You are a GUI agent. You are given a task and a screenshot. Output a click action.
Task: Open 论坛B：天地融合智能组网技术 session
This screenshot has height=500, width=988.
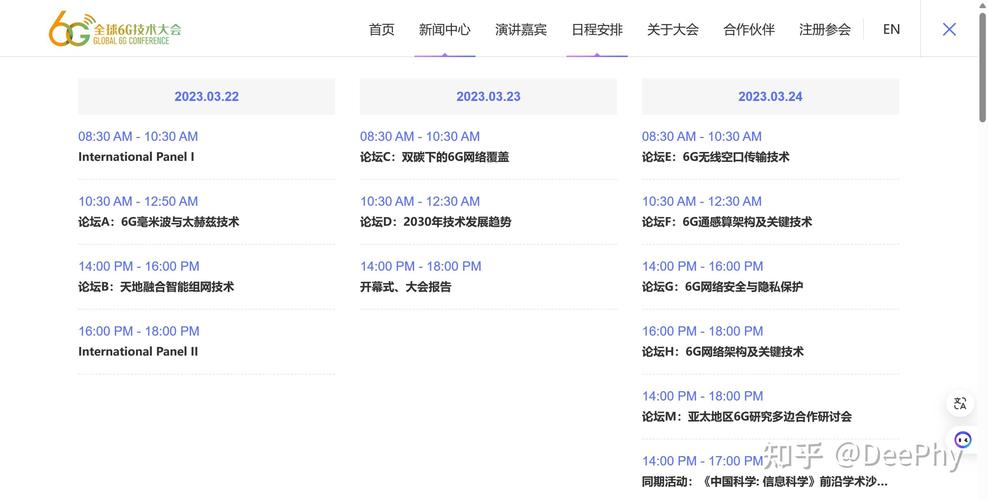pos(156,287)
